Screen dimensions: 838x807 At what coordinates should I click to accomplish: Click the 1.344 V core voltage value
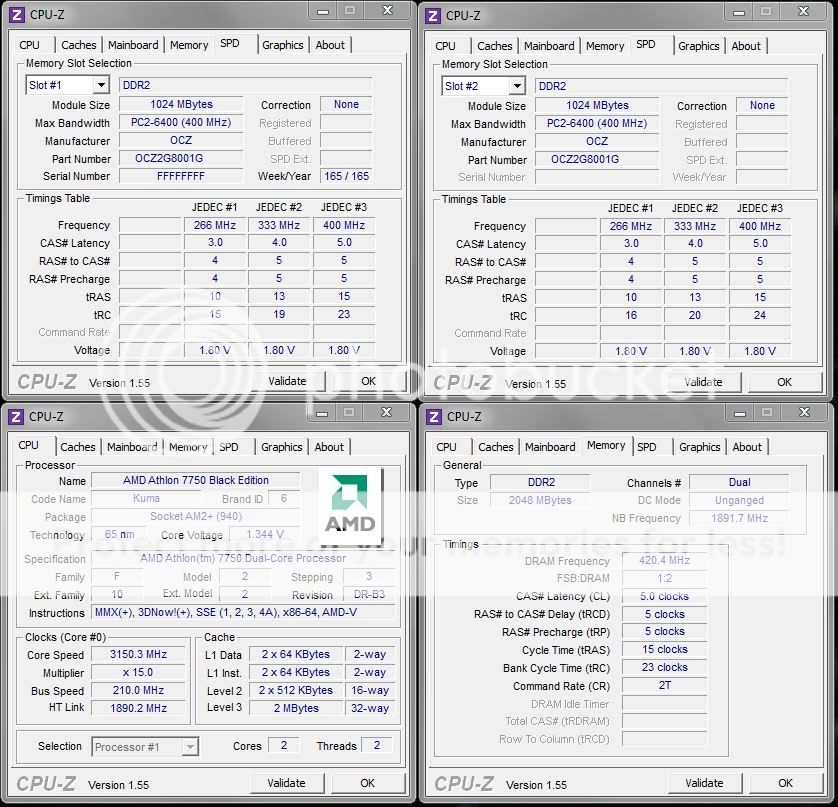tap(265, 534)
